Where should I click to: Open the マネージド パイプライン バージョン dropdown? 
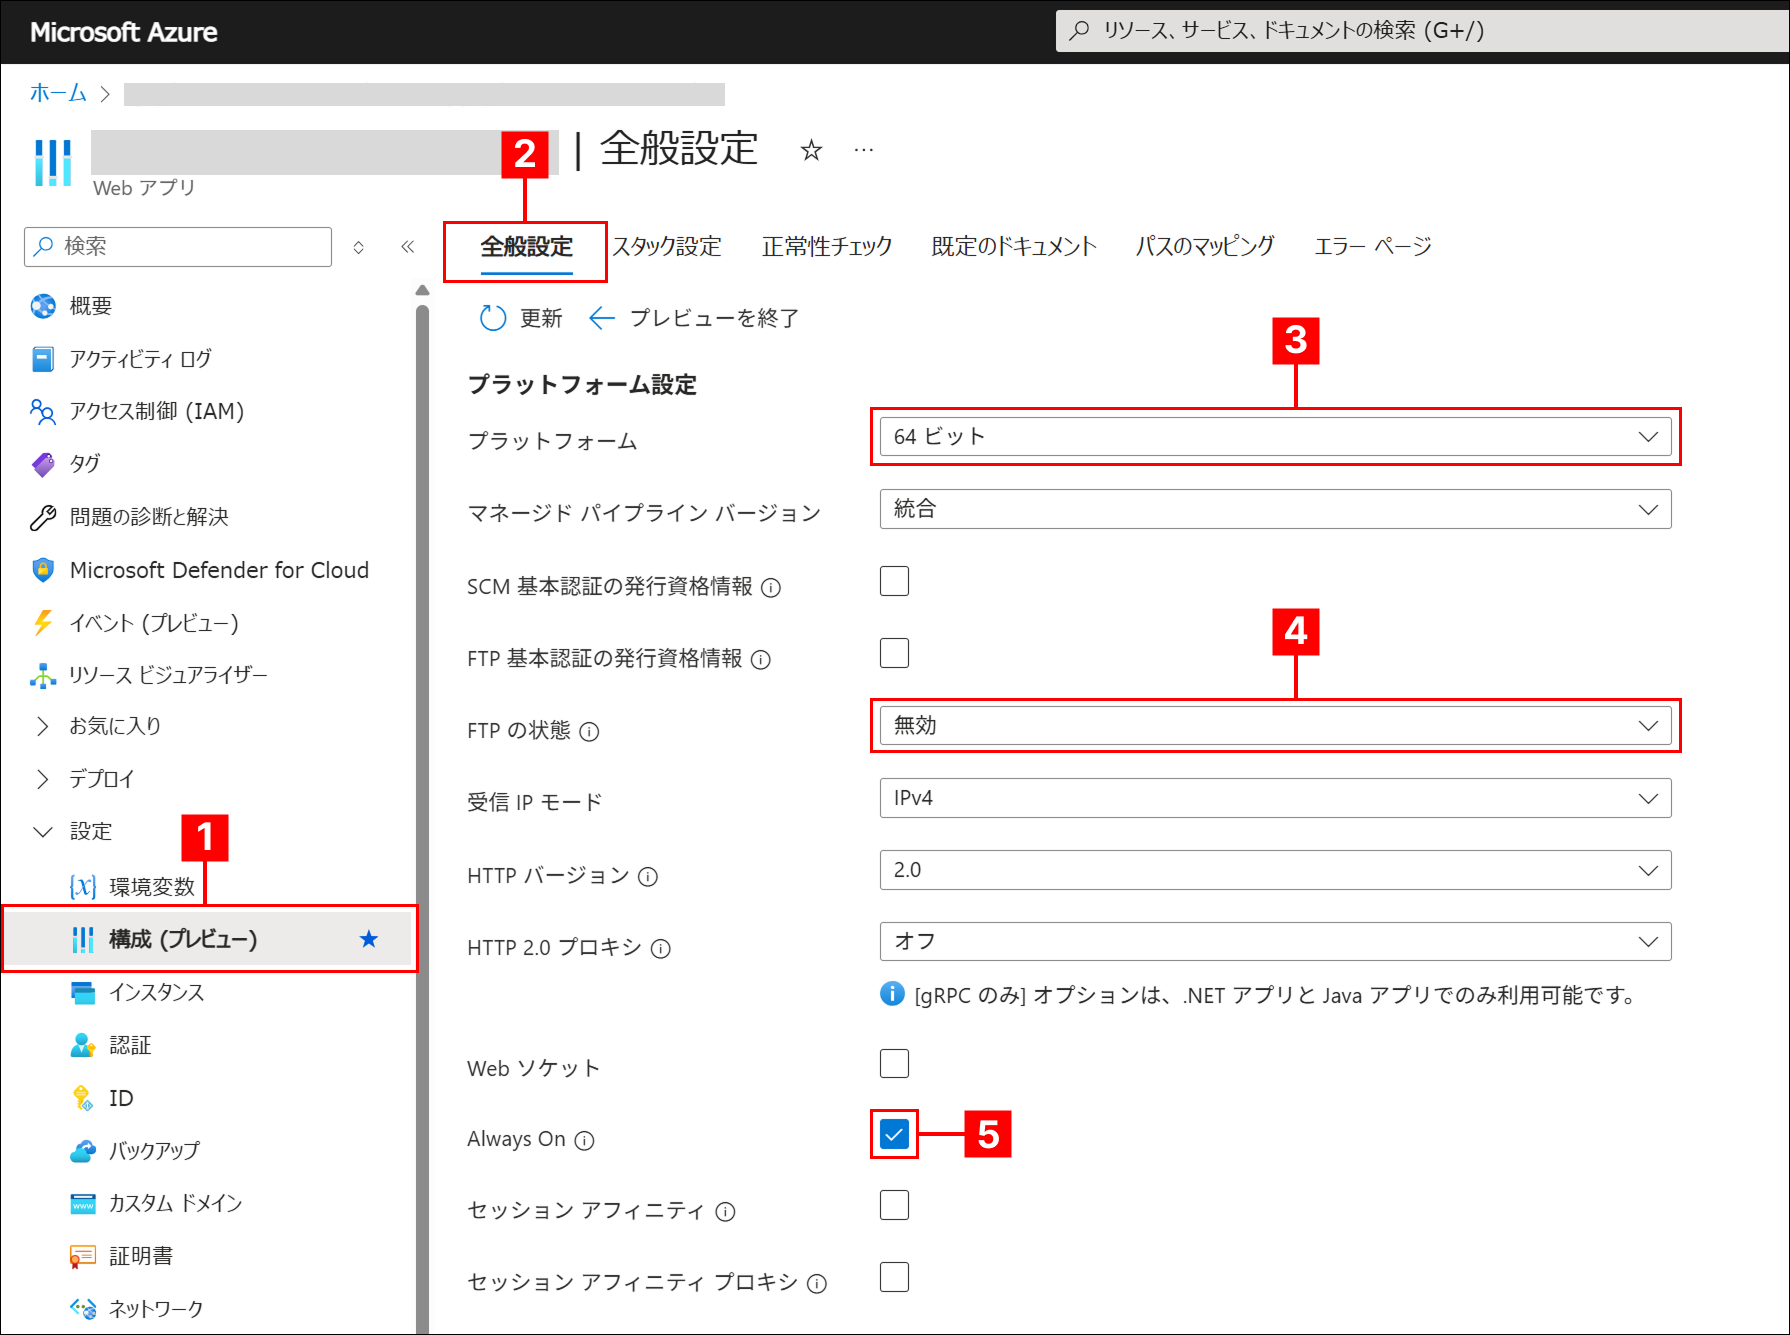[x=1275, y=509]
